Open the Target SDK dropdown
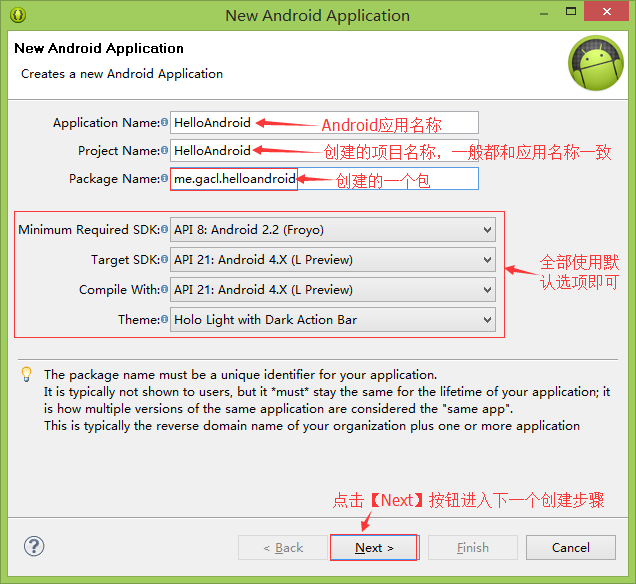This screenshot has height=584, width=636. (333, 260)
